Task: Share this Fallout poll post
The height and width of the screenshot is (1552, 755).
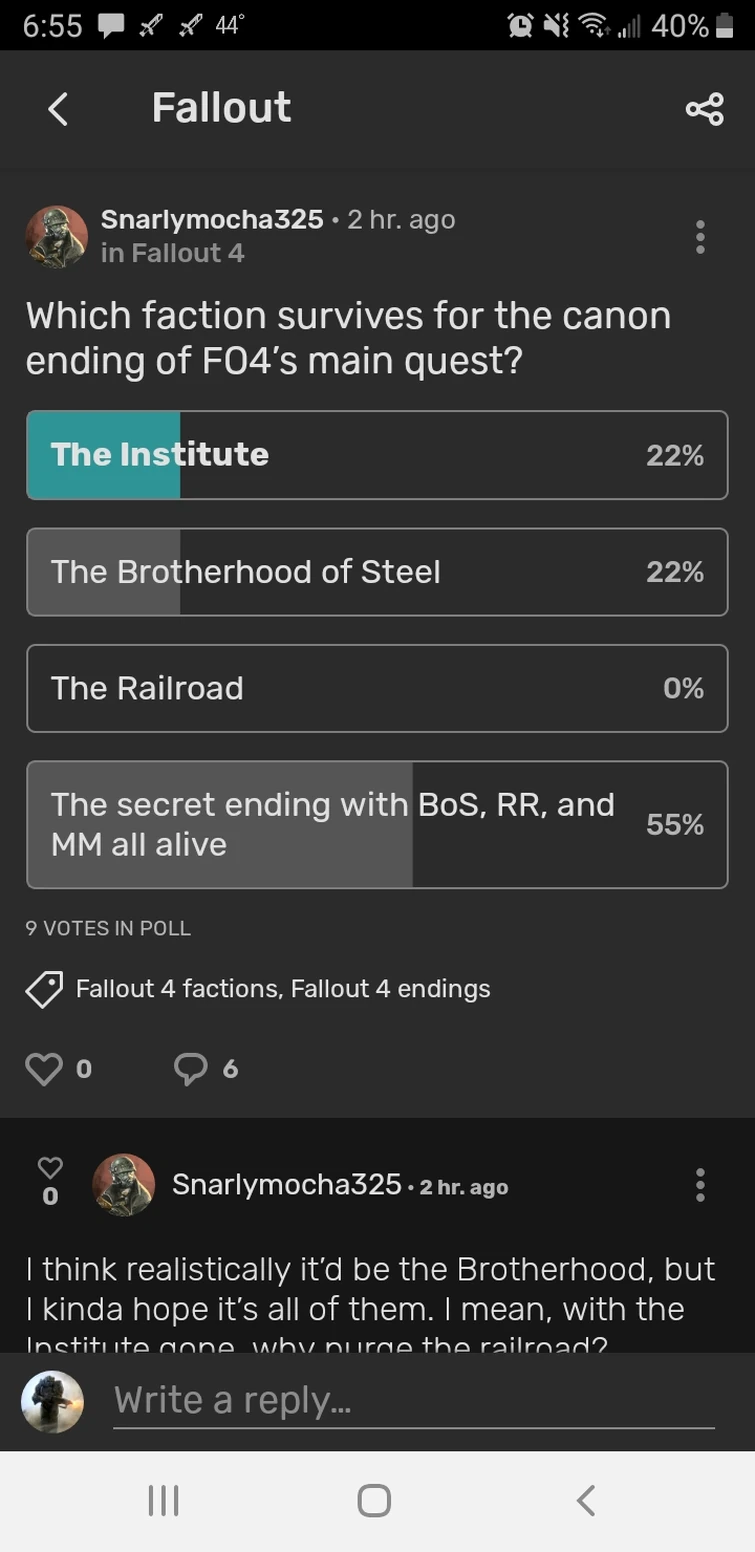Action: 704,109
